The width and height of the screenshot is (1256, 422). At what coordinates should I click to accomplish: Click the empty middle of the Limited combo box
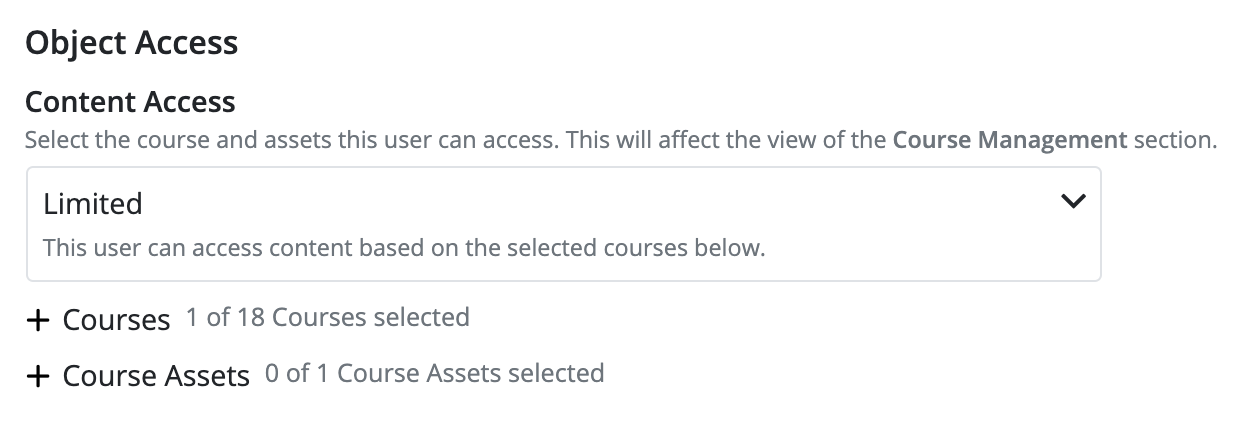coord(600,204)
